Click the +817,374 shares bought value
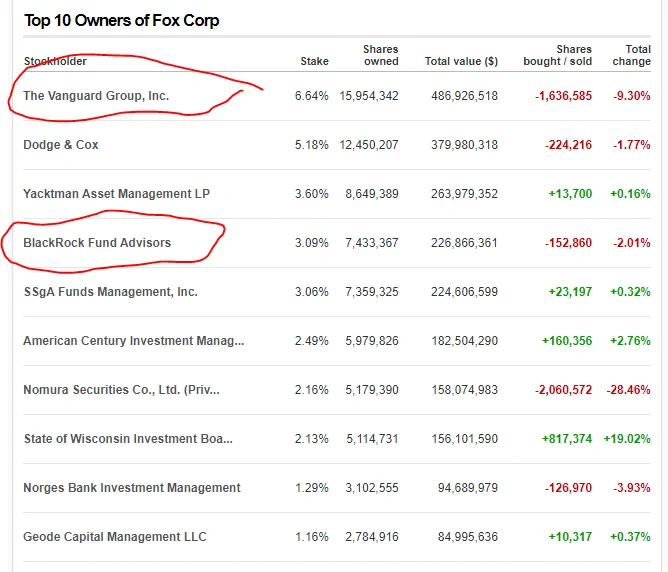This screenshot has width=668, height=572. tap(567, 439)
